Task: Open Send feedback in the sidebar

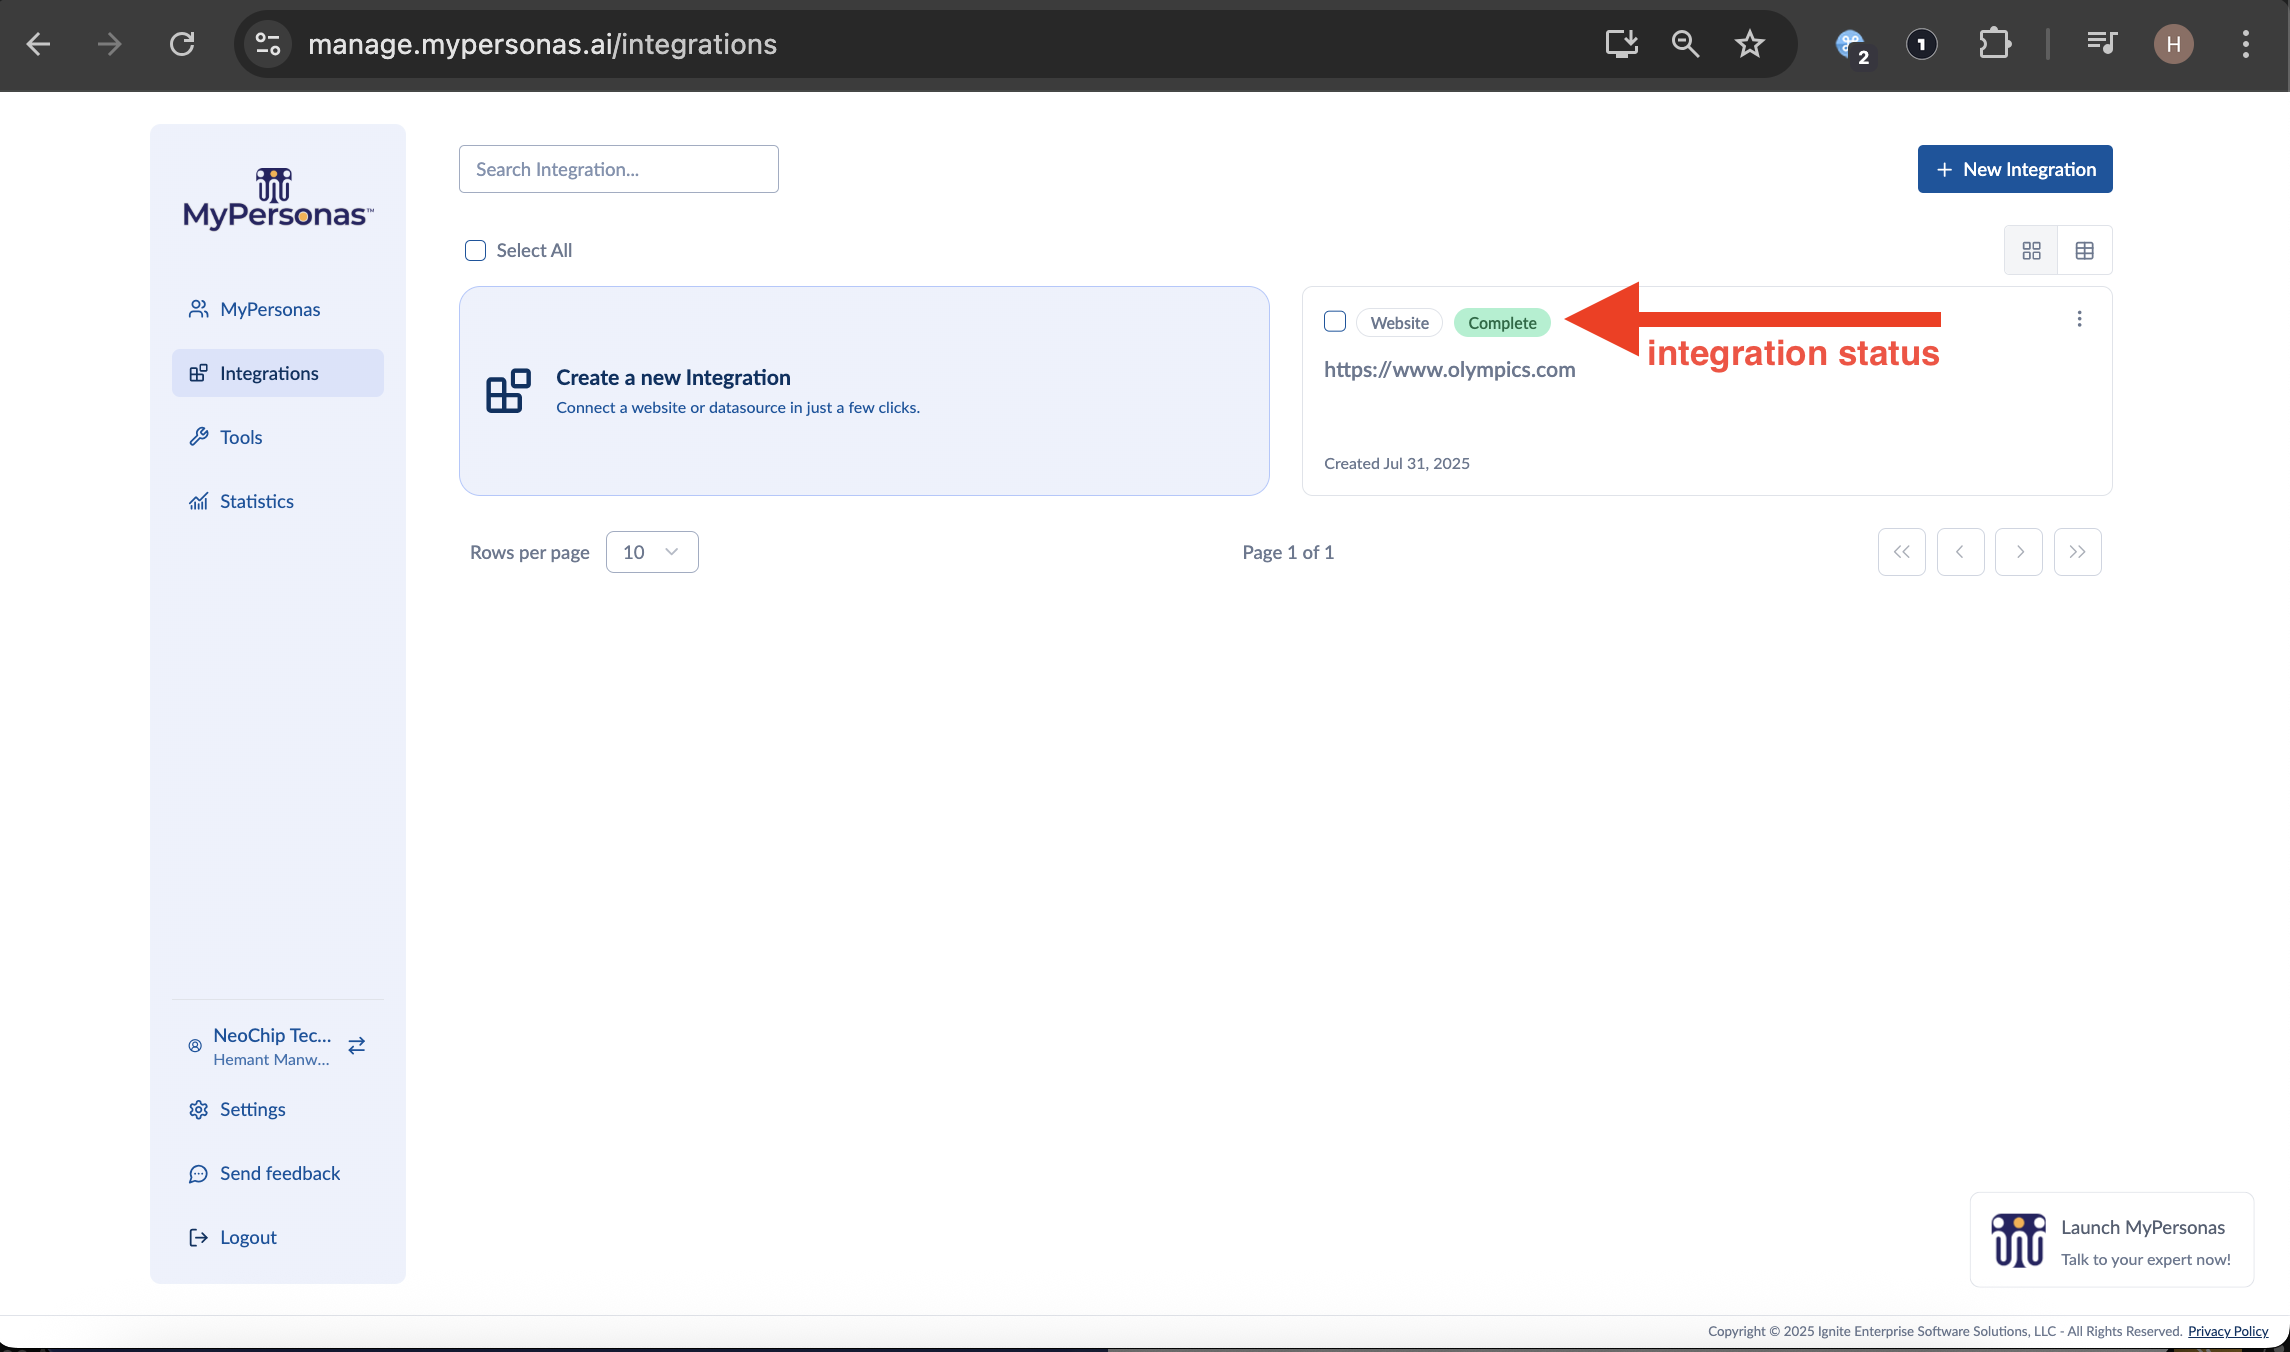Action: 278,1173
